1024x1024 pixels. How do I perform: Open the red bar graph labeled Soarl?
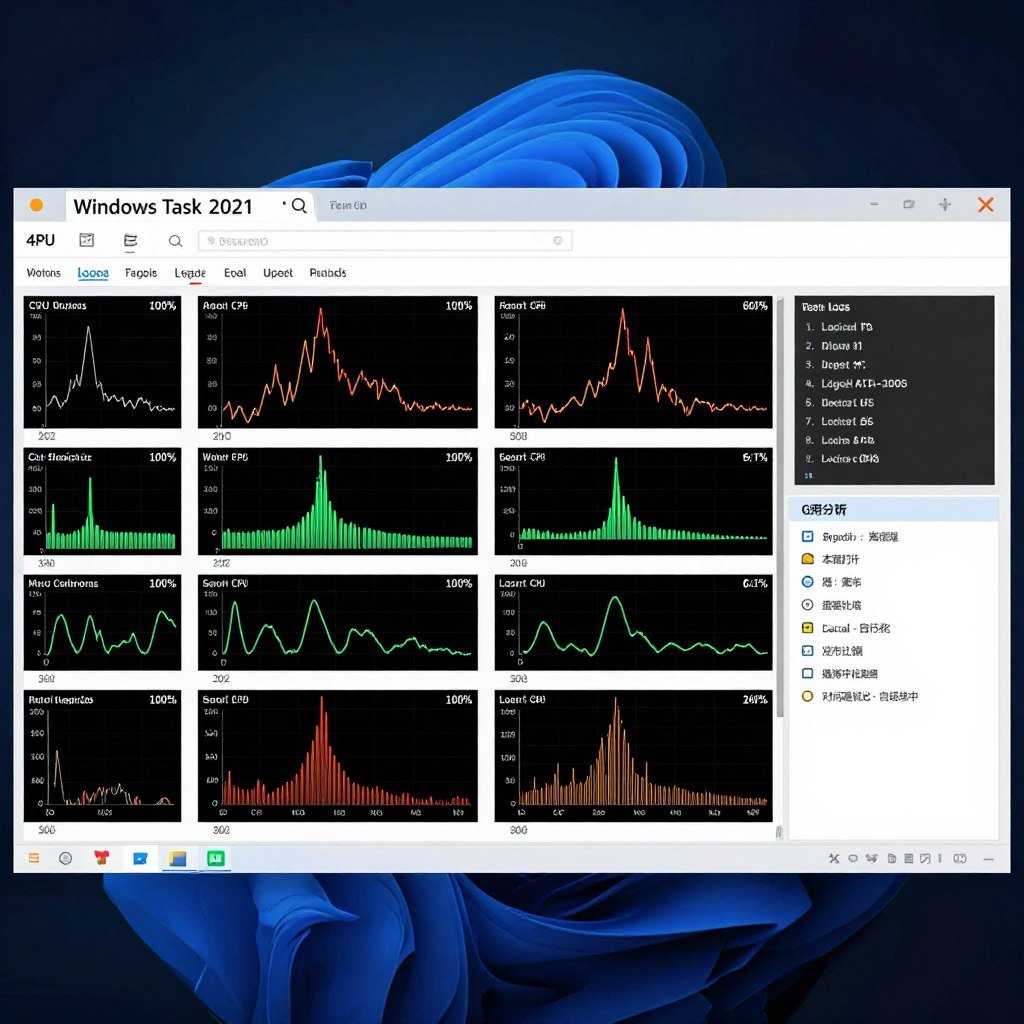[x=338, y=756]
